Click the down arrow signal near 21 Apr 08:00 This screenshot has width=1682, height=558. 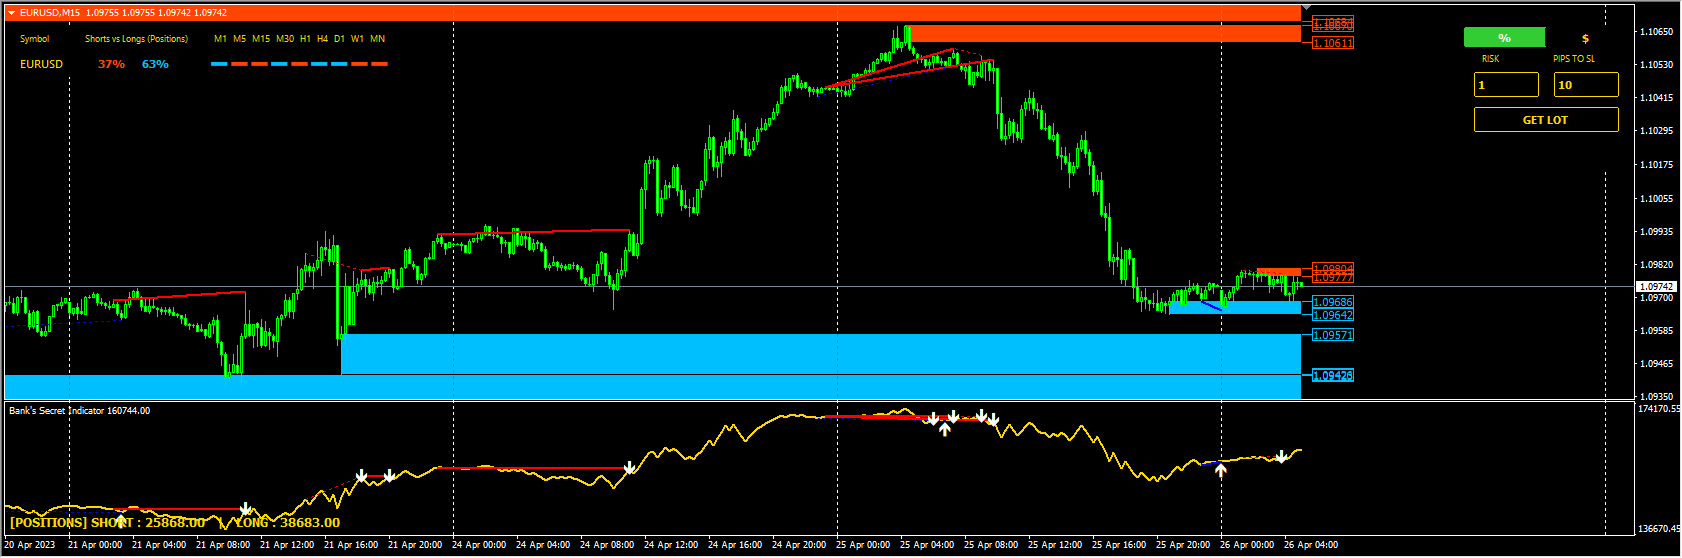point(245,509)
